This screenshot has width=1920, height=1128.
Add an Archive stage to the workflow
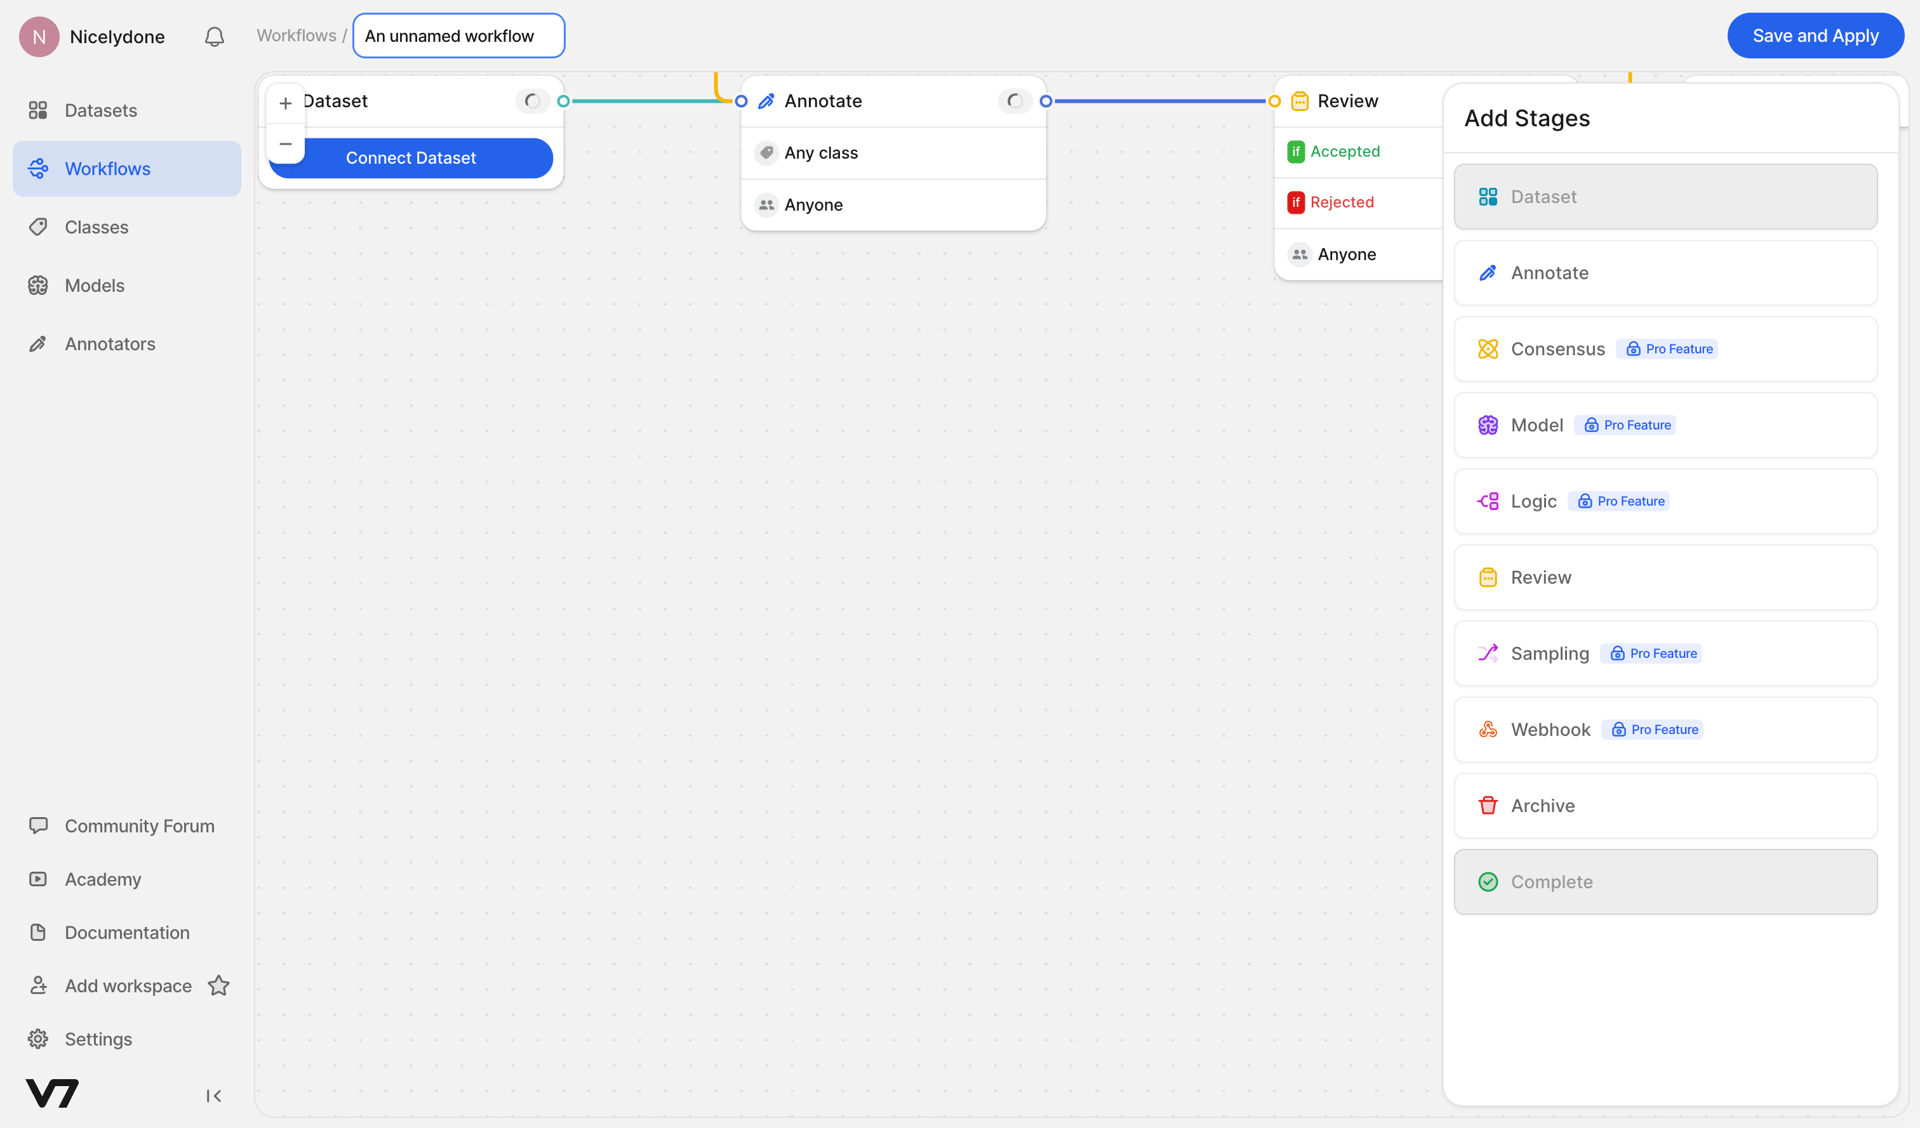click(1664, 805)
